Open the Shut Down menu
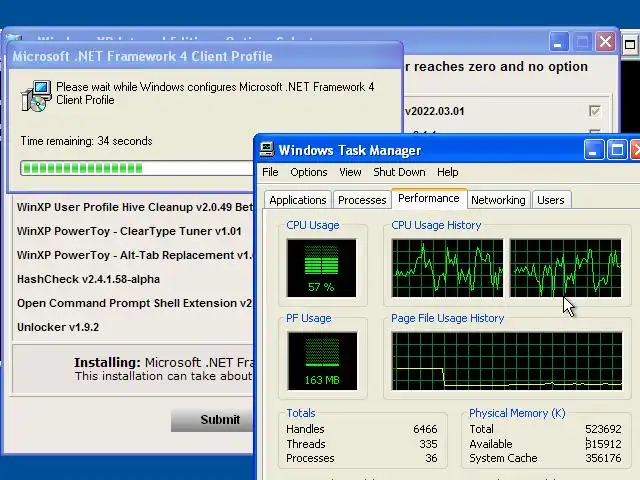This screenshot has height=480, width=640. coord(399,172)
